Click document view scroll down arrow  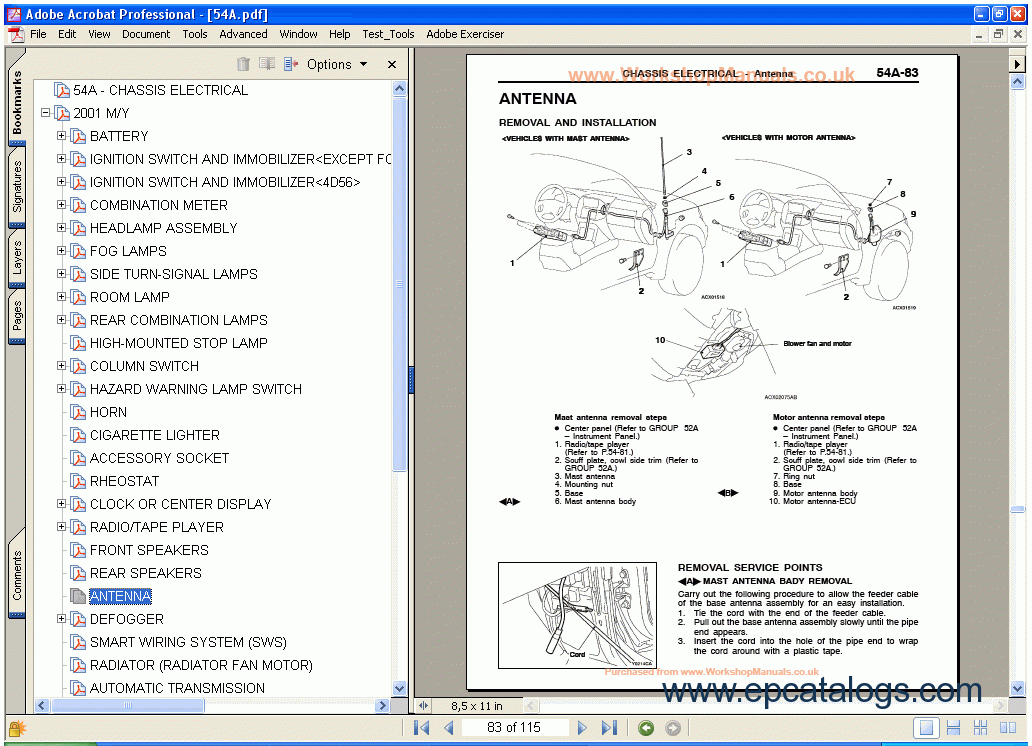point(1018,689)
